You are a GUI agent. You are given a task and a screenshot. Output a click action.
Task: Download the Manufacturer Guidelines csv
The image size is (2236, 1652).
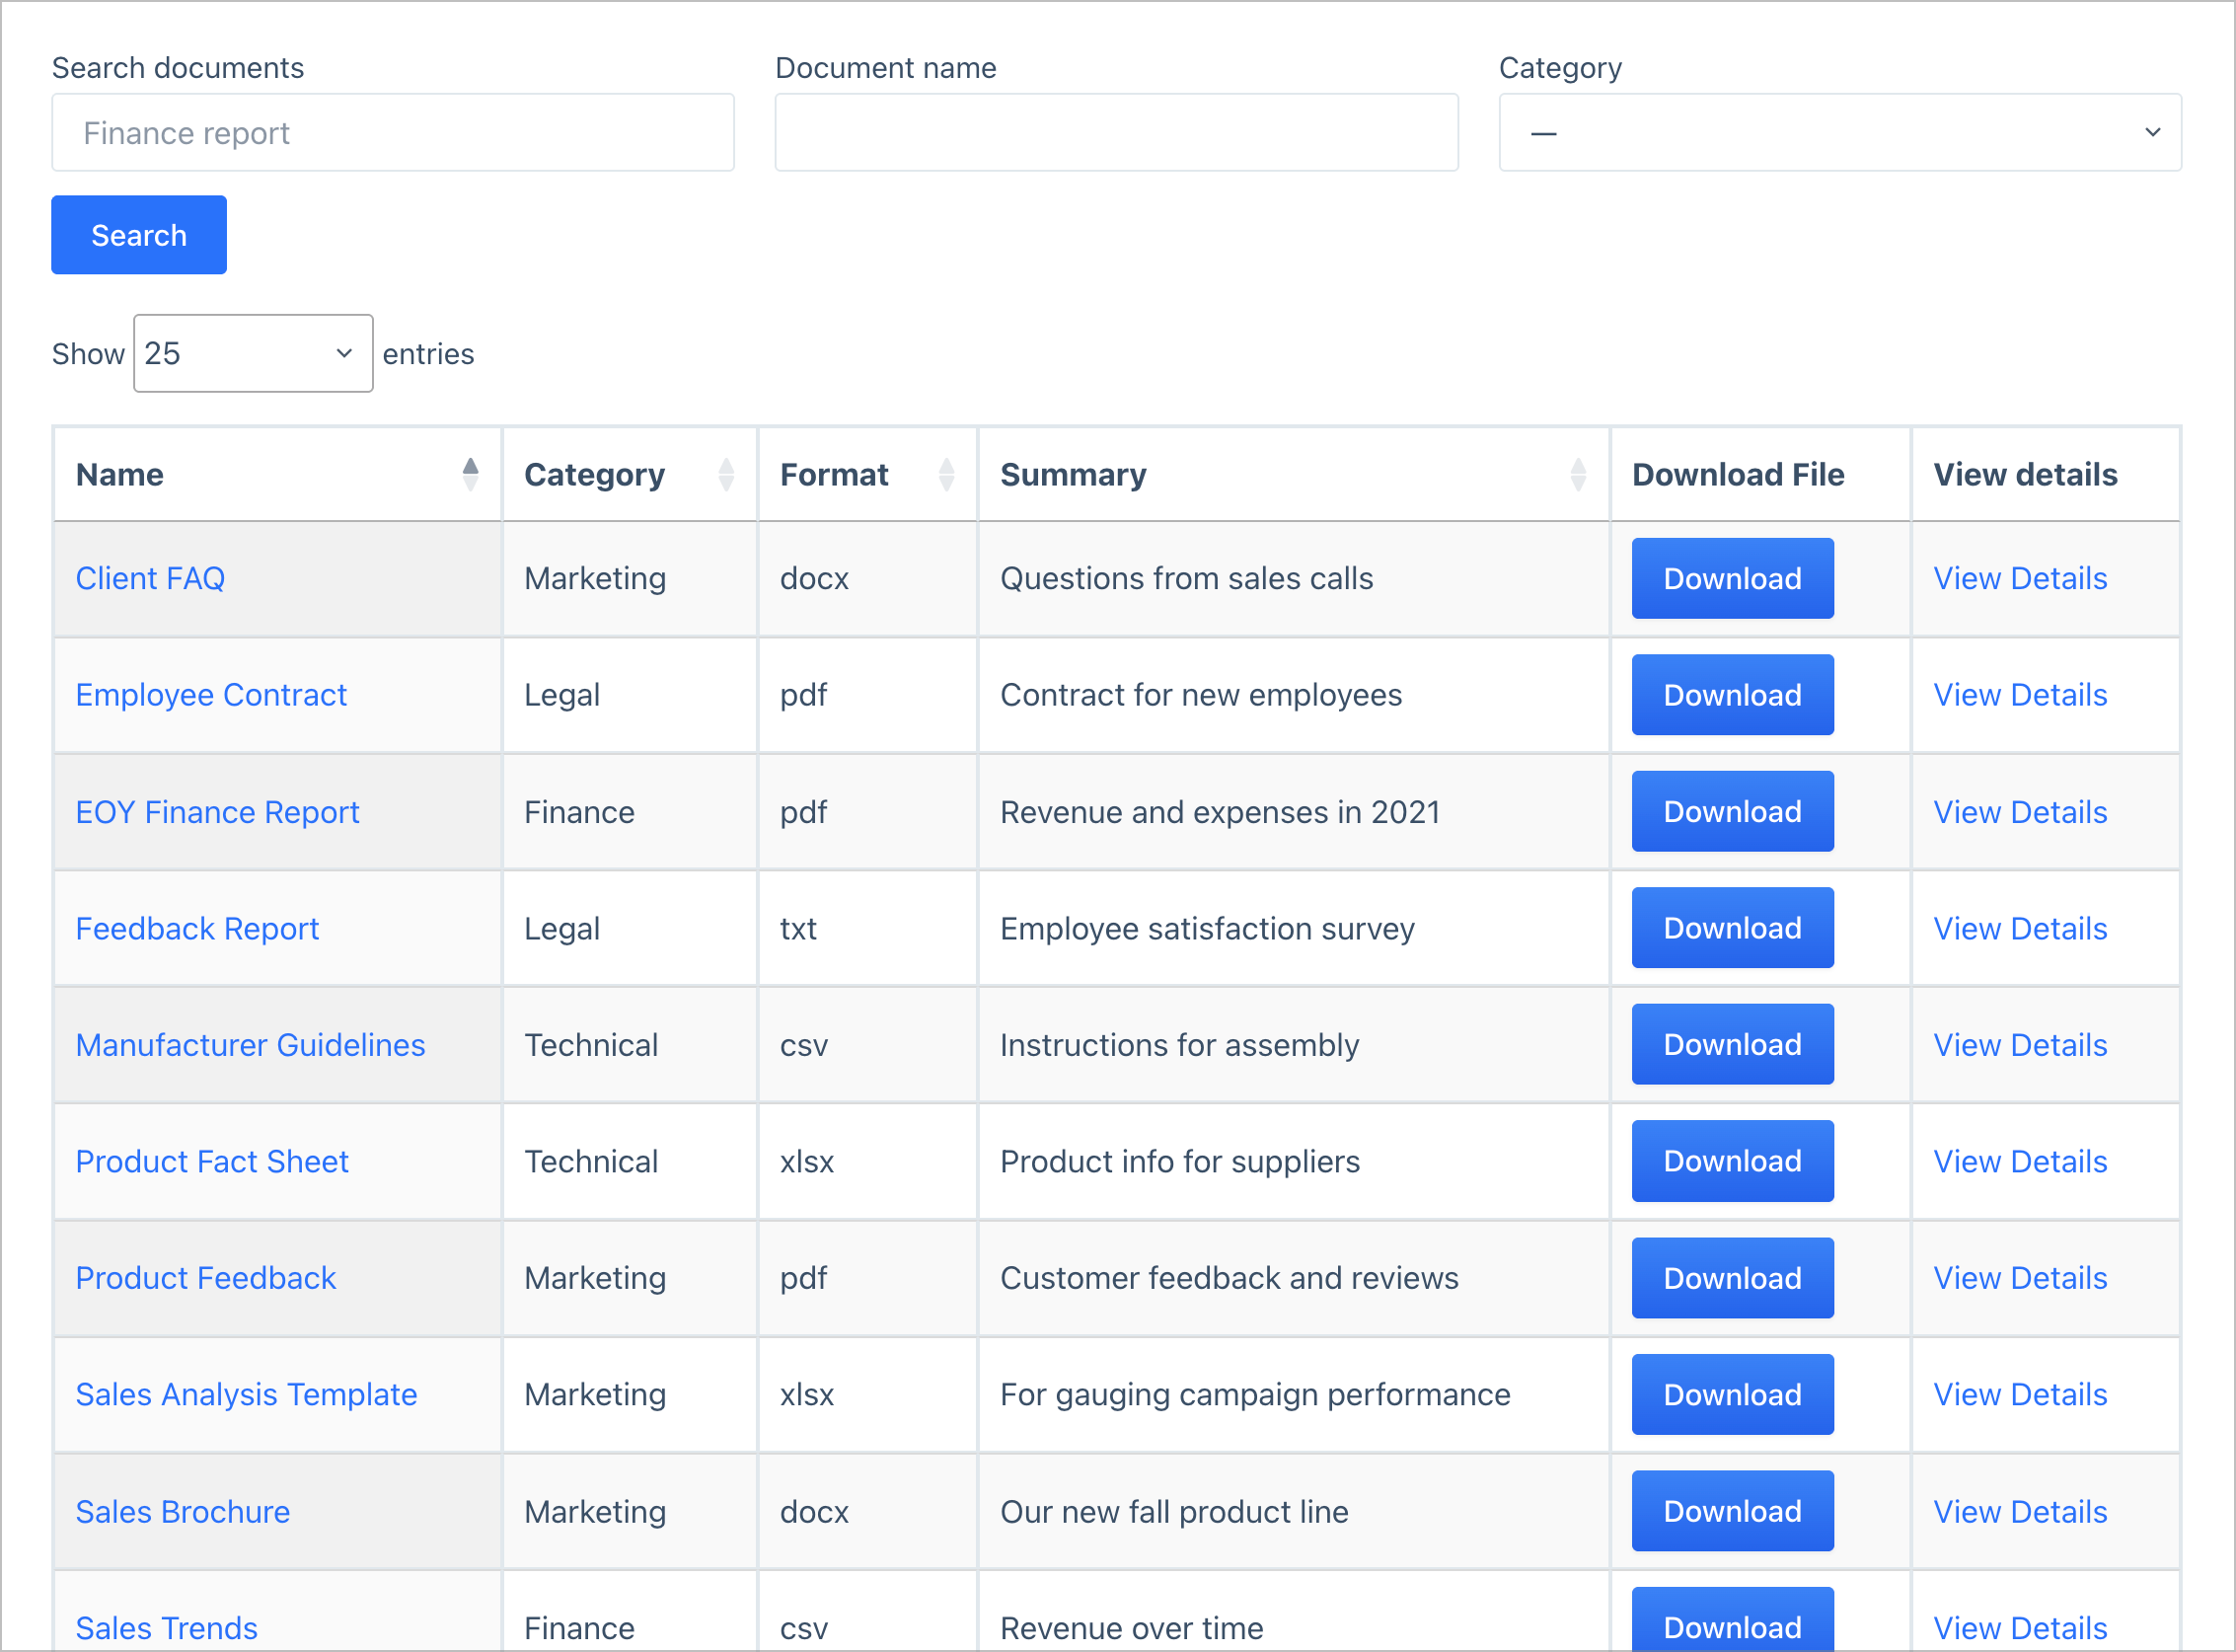[x=1732, y=1044]
